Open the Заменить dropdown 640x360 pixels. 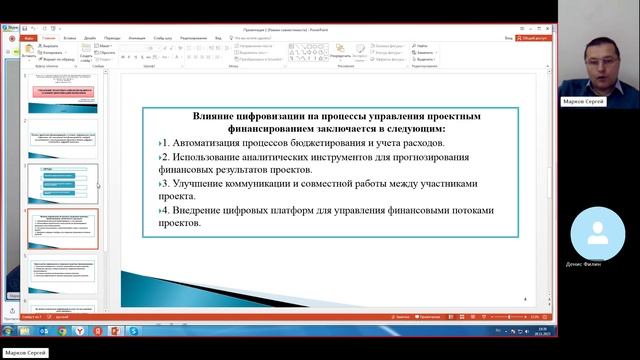[x=424, y=53]
